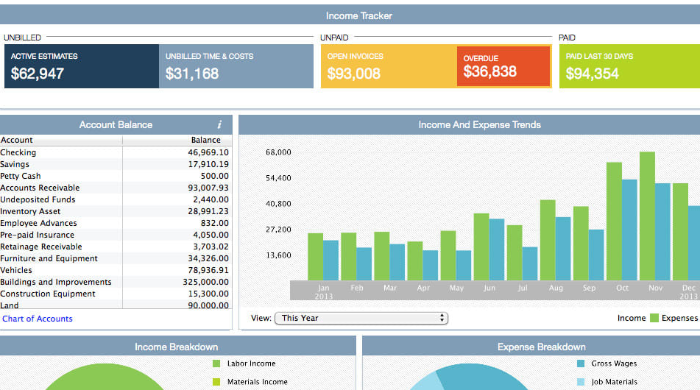Click the Account Balance info icon
The width and height of the screenshot is (700, 390).
tap(219, 125)
